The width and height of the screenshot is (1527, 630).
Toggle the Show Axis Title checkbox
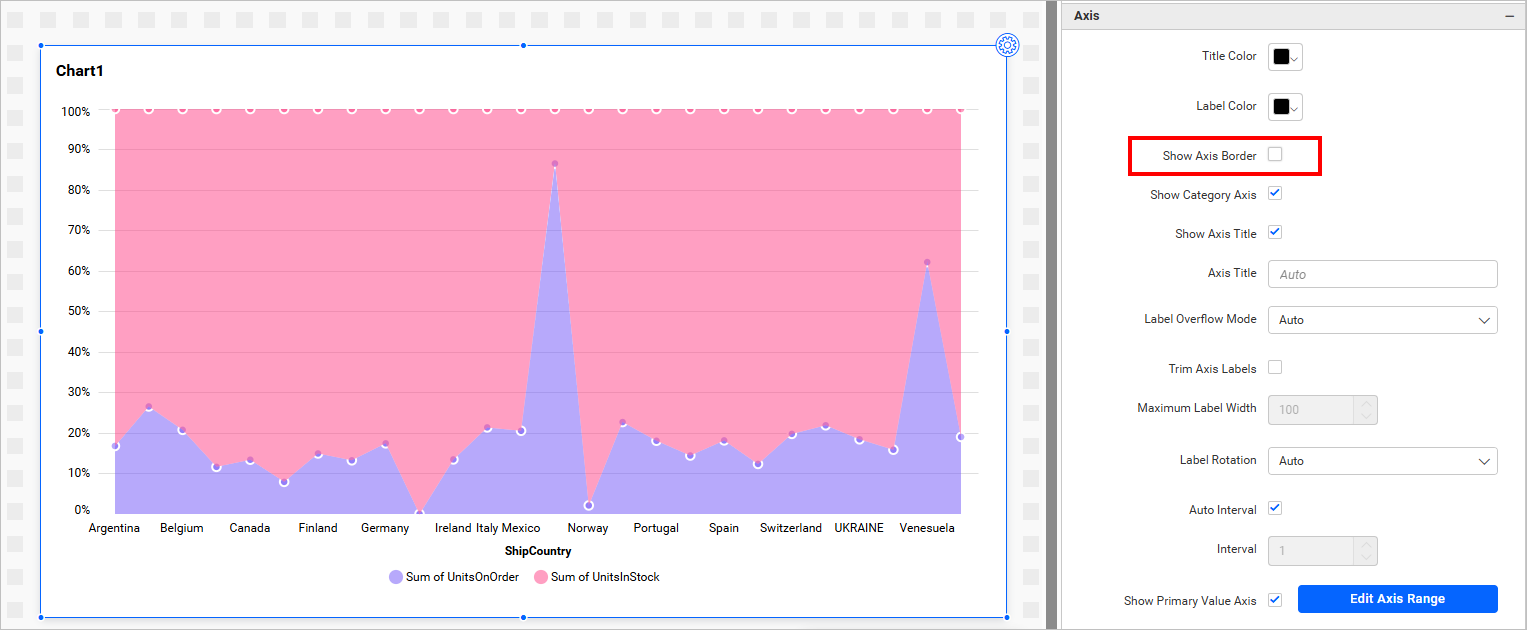[1275, 232]
